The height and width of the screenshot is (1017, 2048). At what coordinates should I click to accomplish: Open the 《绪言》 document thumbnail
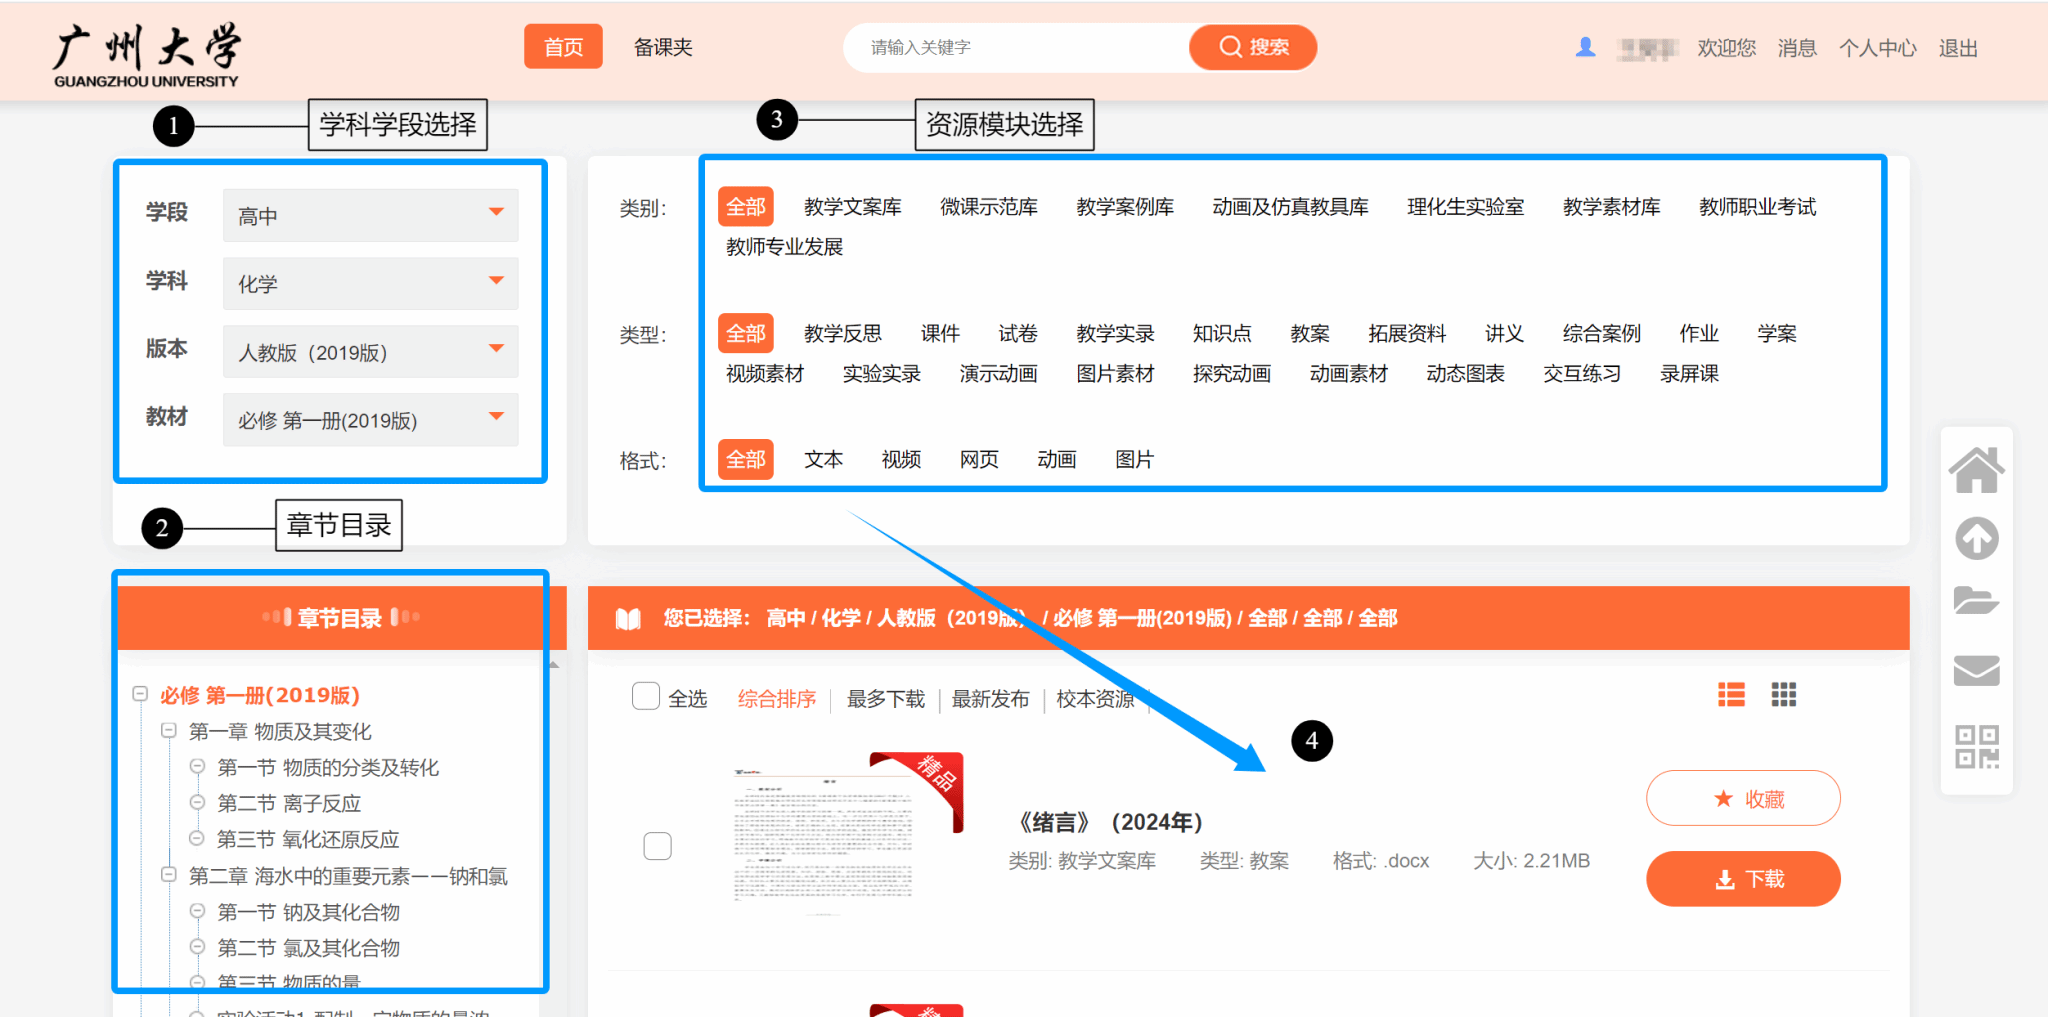click(845, 836)
